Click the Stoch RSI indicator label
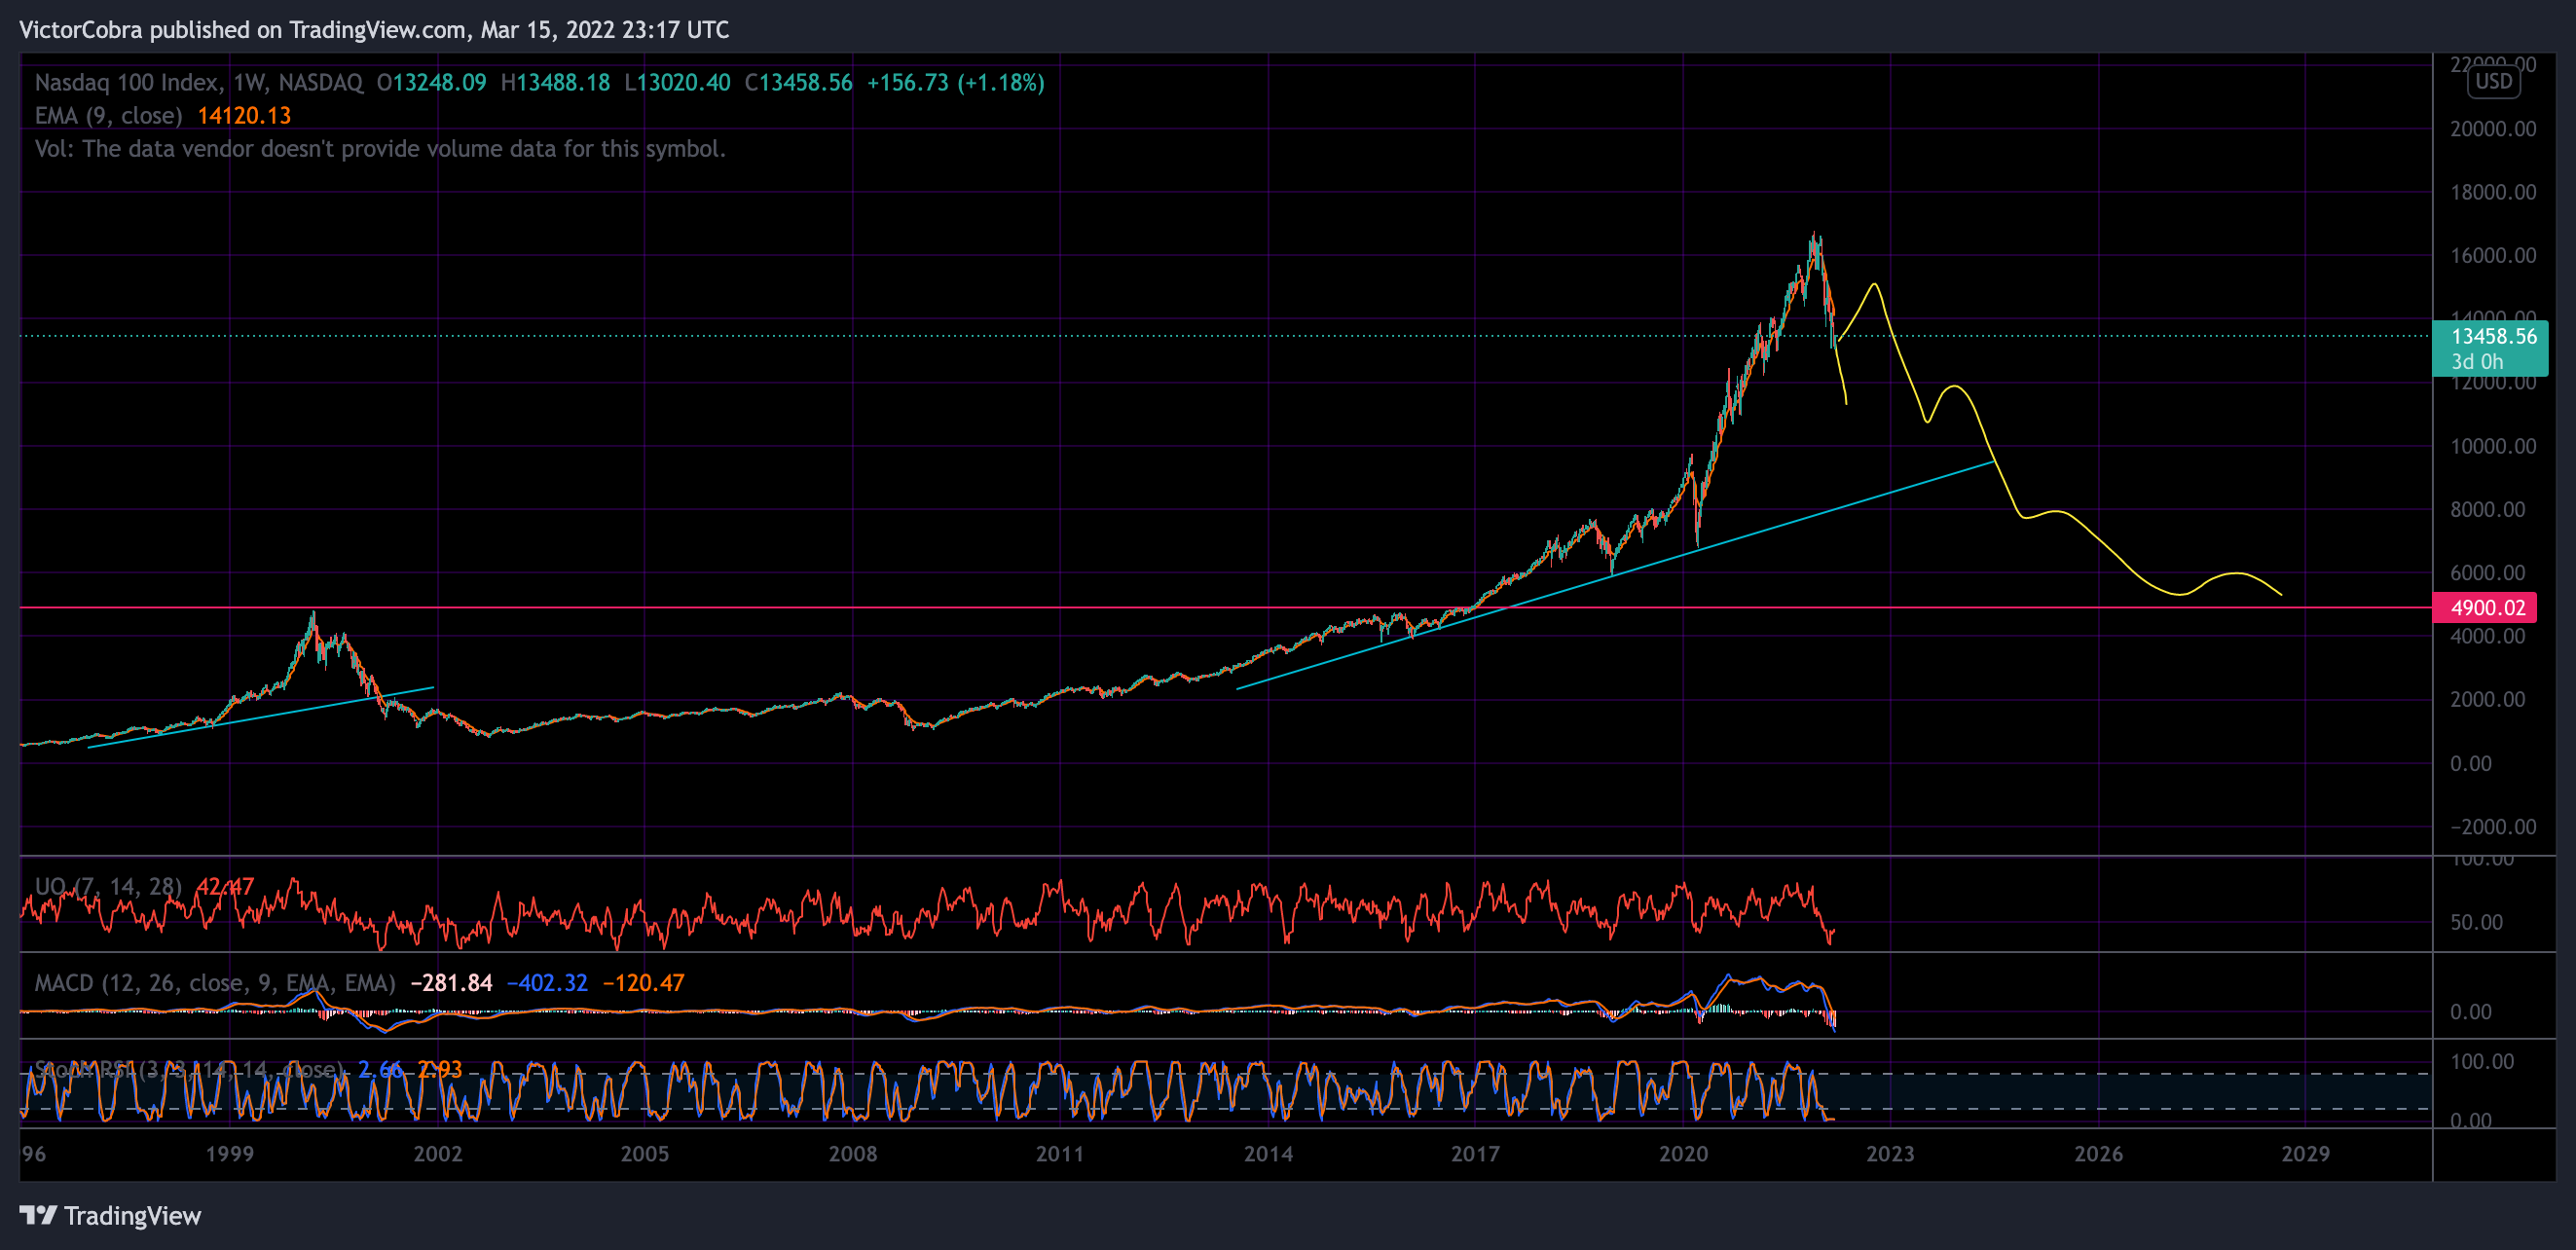Screen dimensions: 2576x1250 click(x=189, y=1070)
